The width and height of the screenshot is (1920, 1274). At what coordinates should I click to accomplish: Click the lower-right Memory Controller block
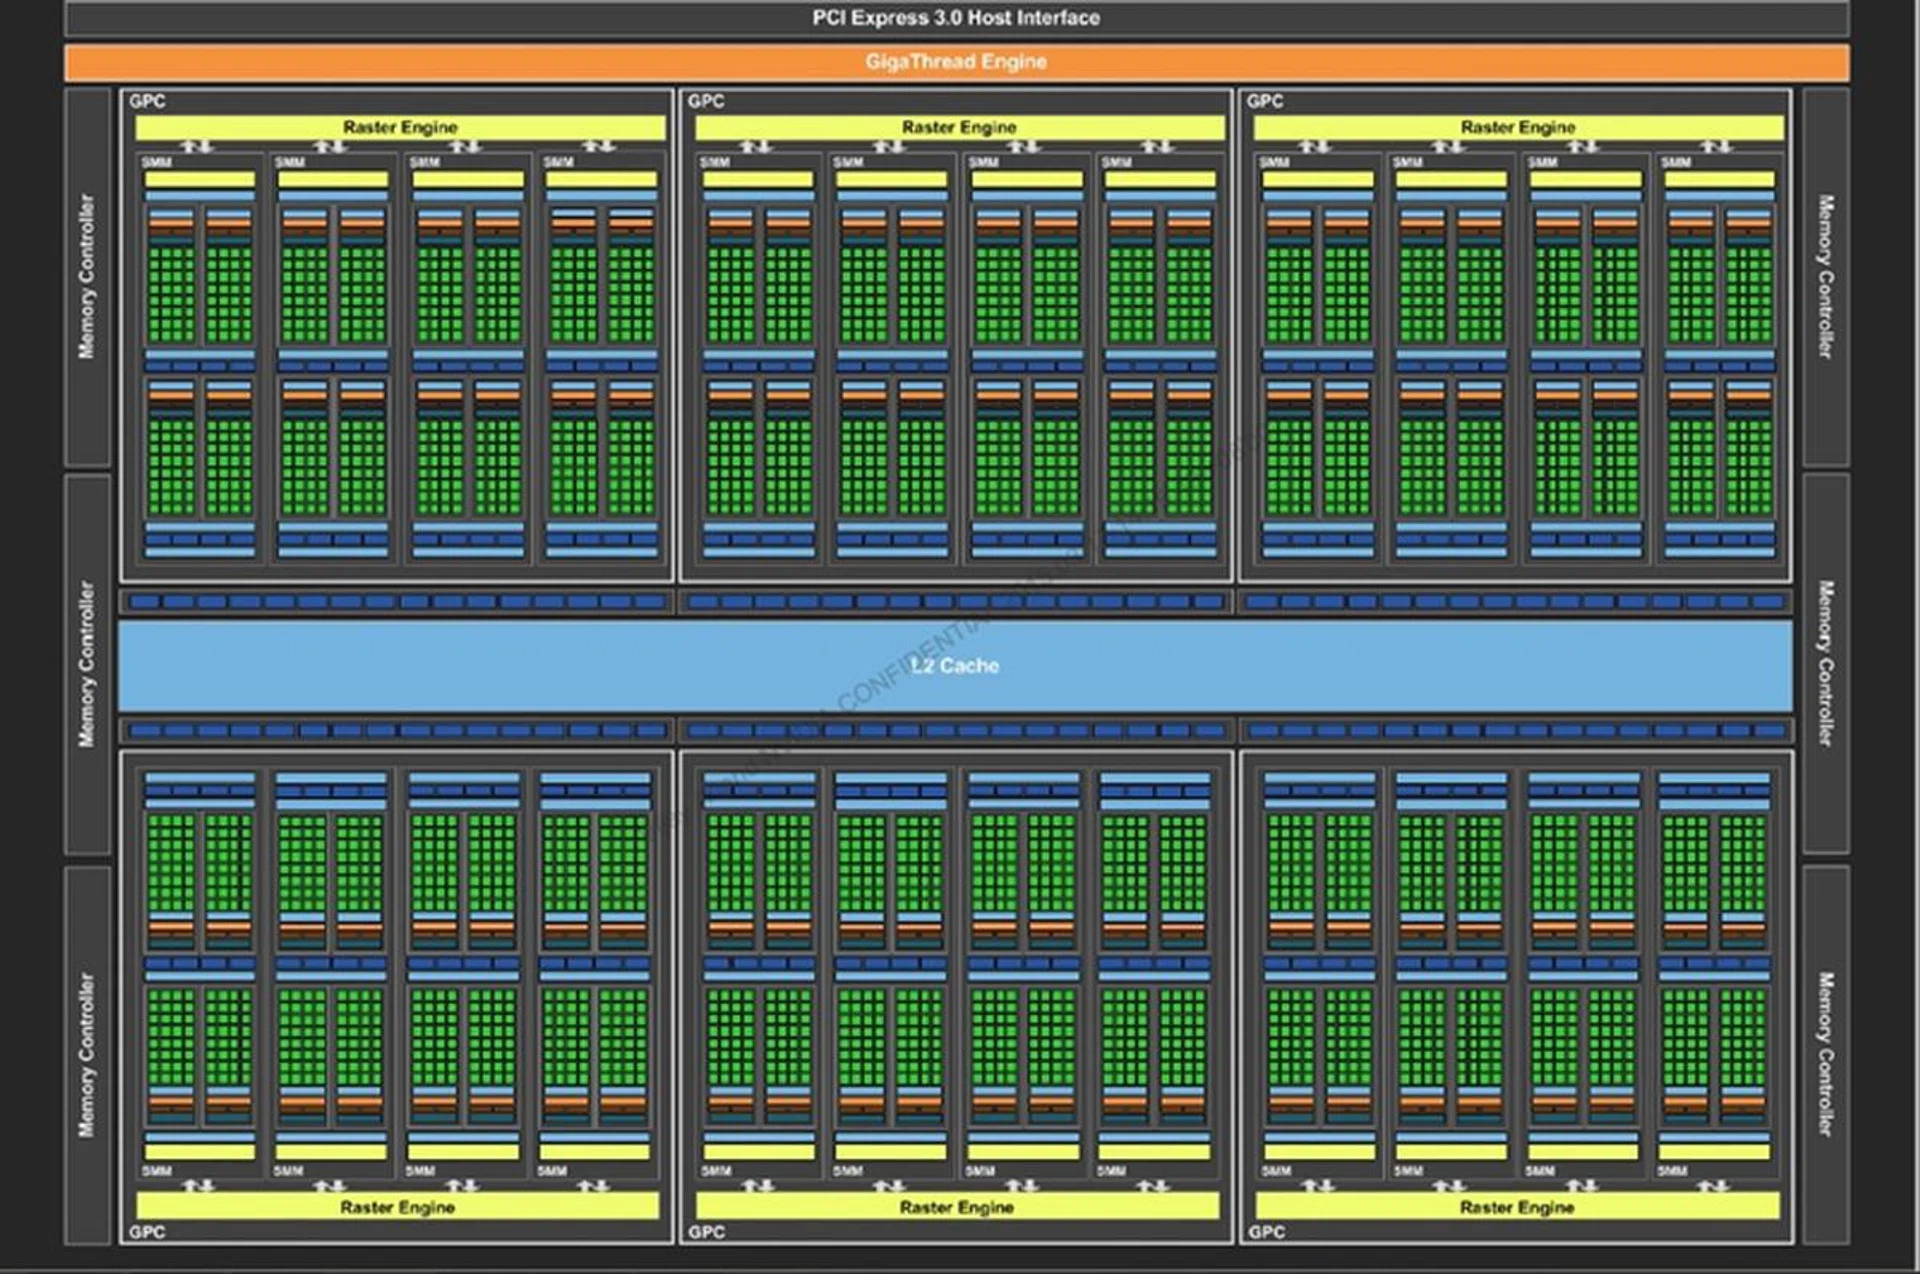(x=1825, y=1055)
